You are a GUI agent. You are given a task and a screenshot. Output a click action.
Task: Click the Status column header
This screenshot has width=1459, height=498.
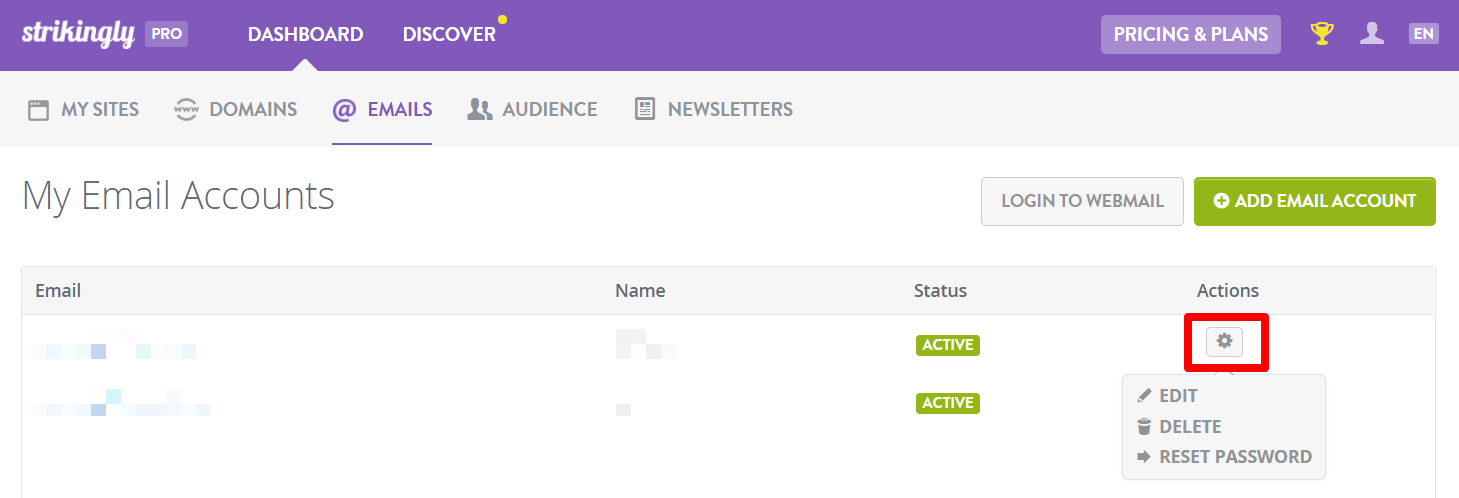point(940,291)
